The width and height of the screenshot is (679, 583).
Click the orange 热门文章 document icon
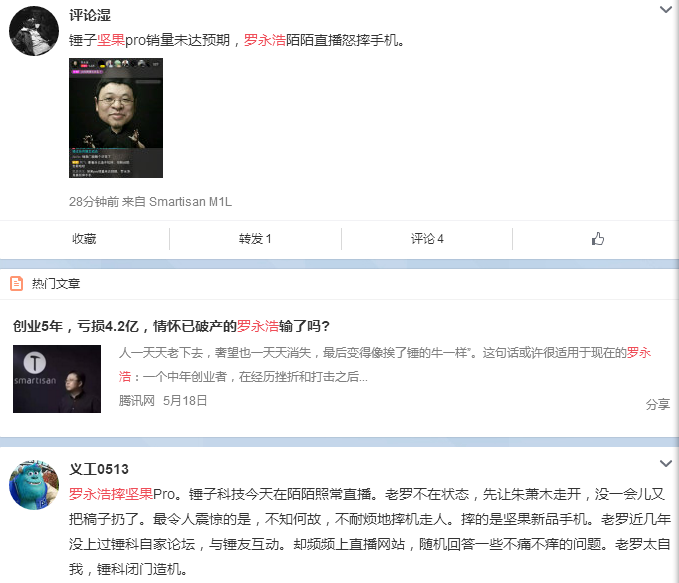coord(16,284)
